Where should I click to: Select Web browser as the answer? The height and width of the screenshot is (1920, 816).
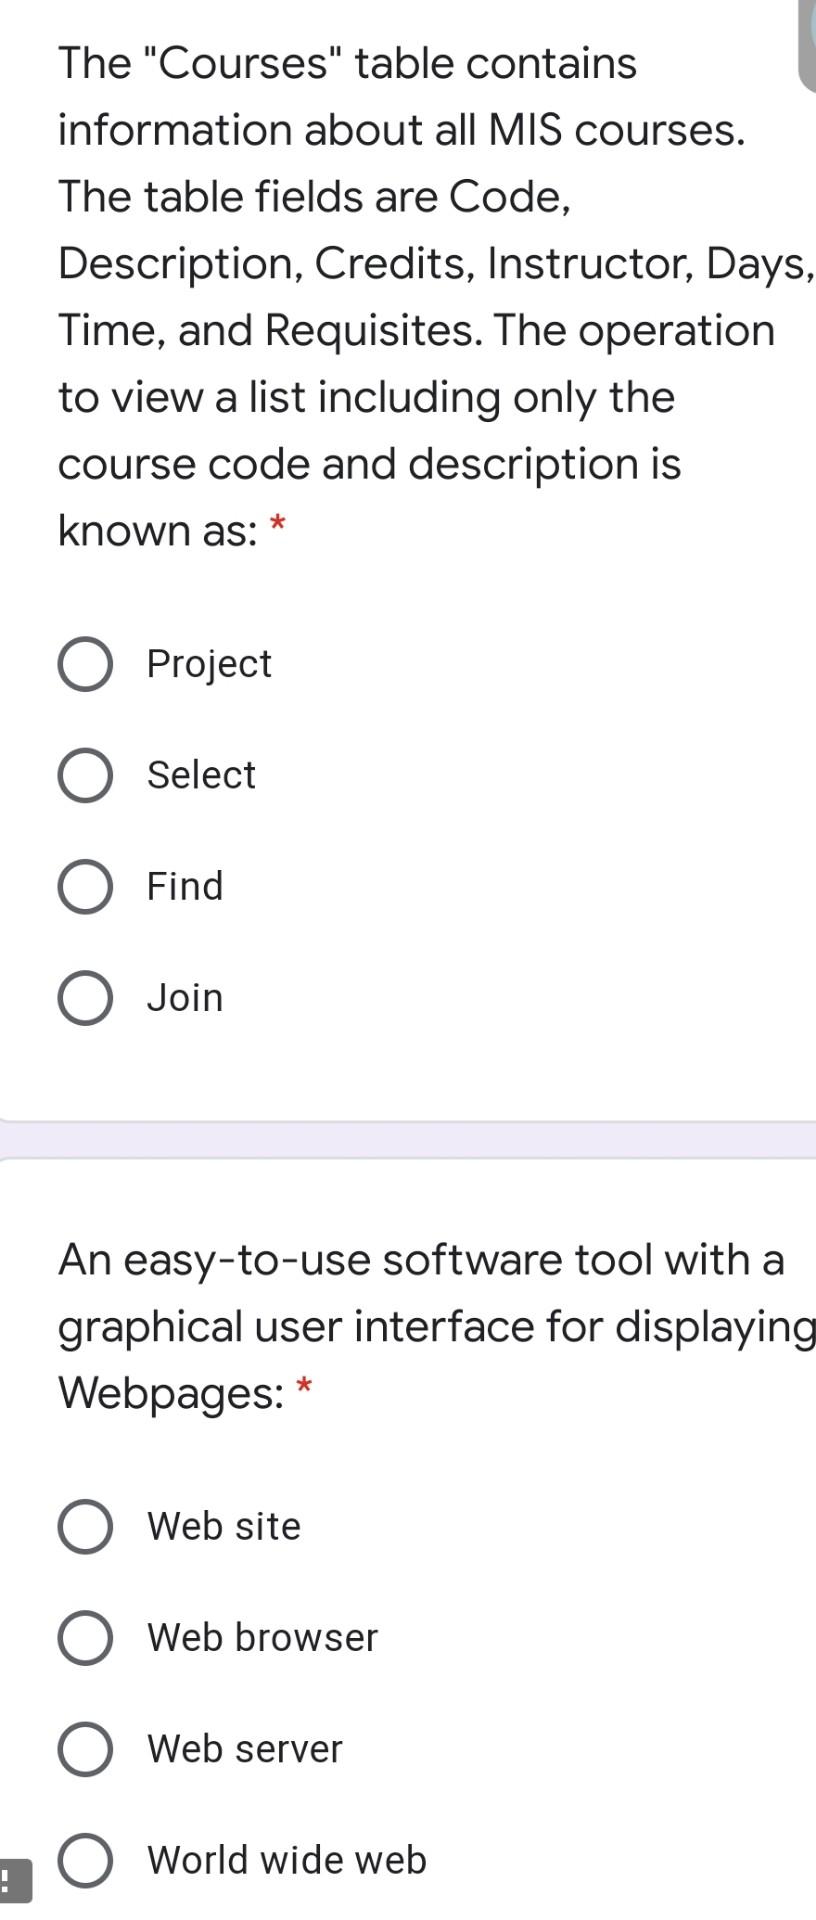(x=85, y=1637)
